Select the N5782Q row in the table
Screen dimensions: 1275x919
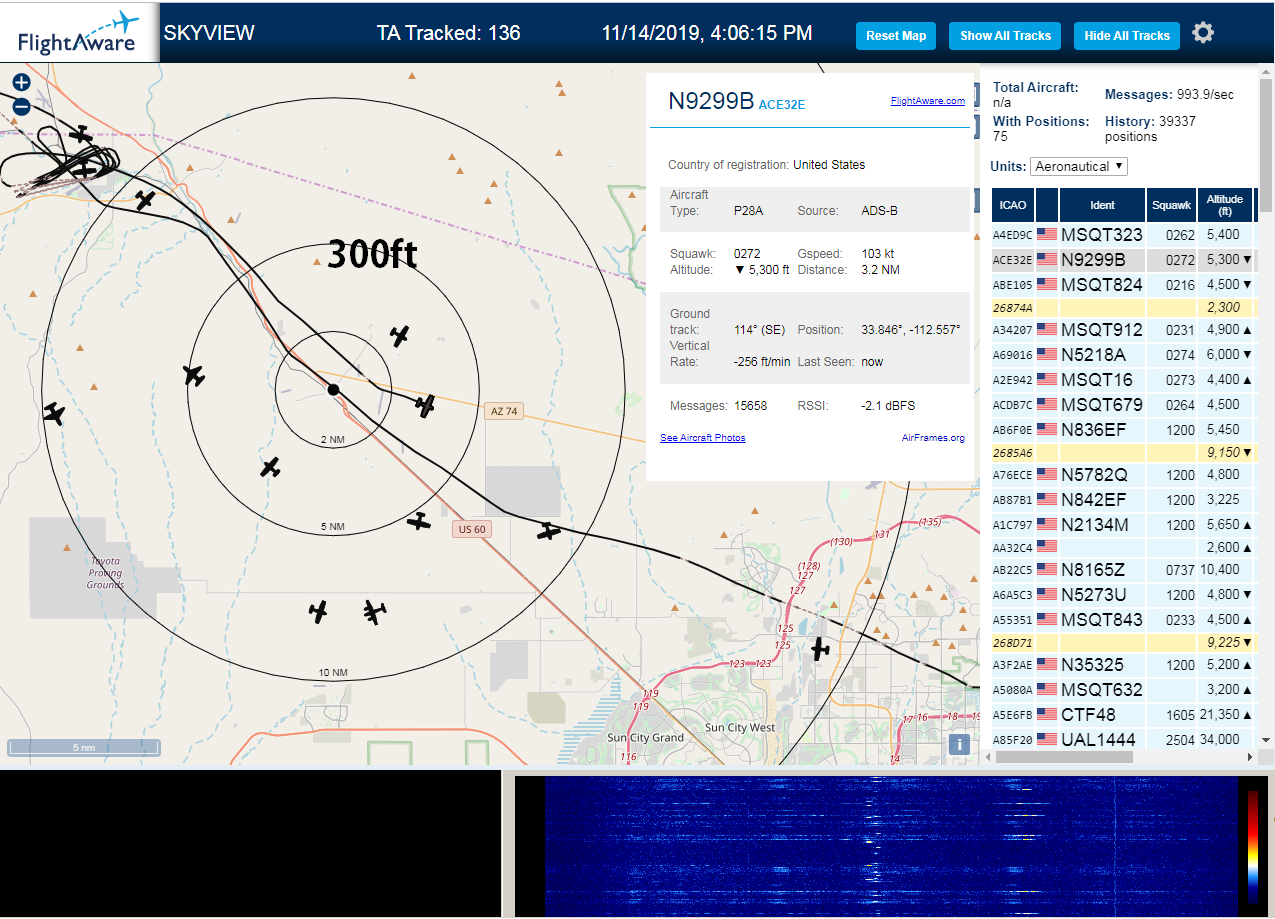(x=1123, y=475)
